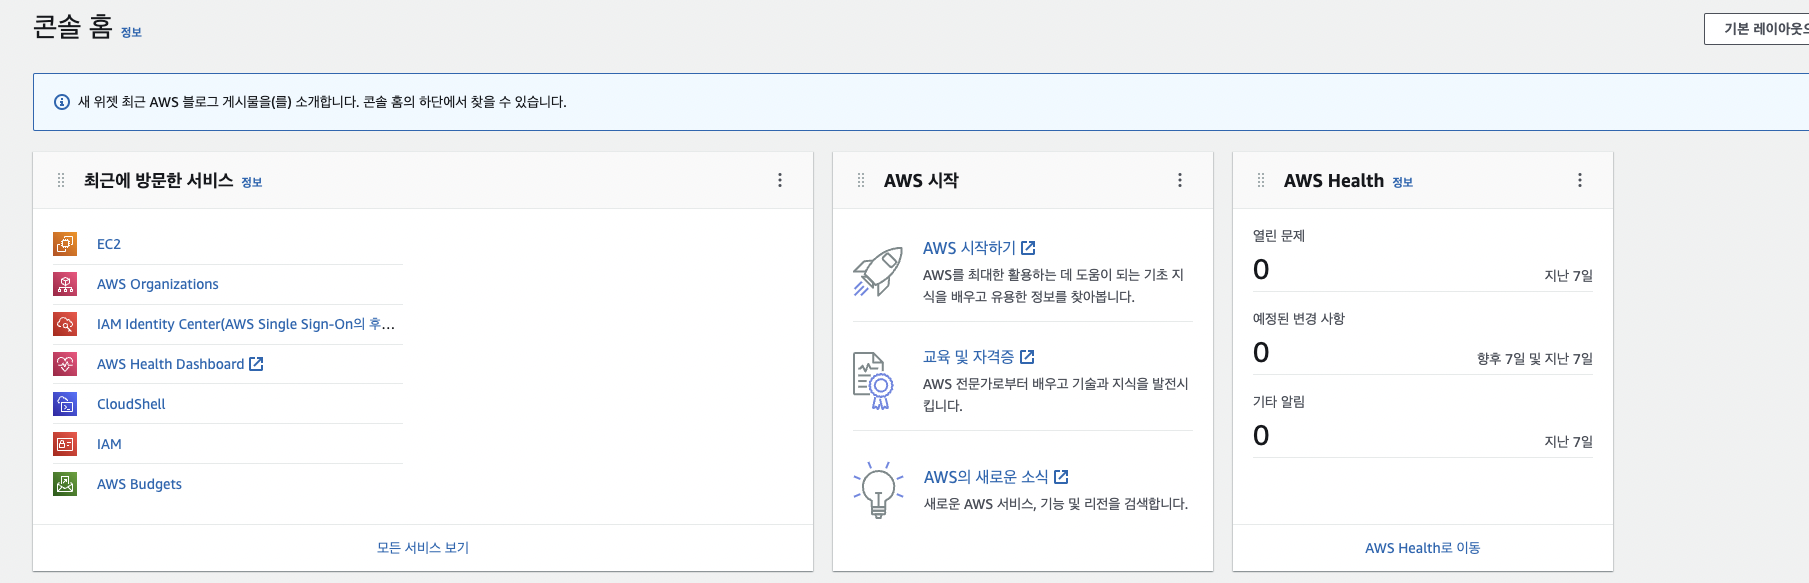The image size is (1809, 583).
Task: Click the AWS Budgets service icon
Action: (x=65, y=484)
